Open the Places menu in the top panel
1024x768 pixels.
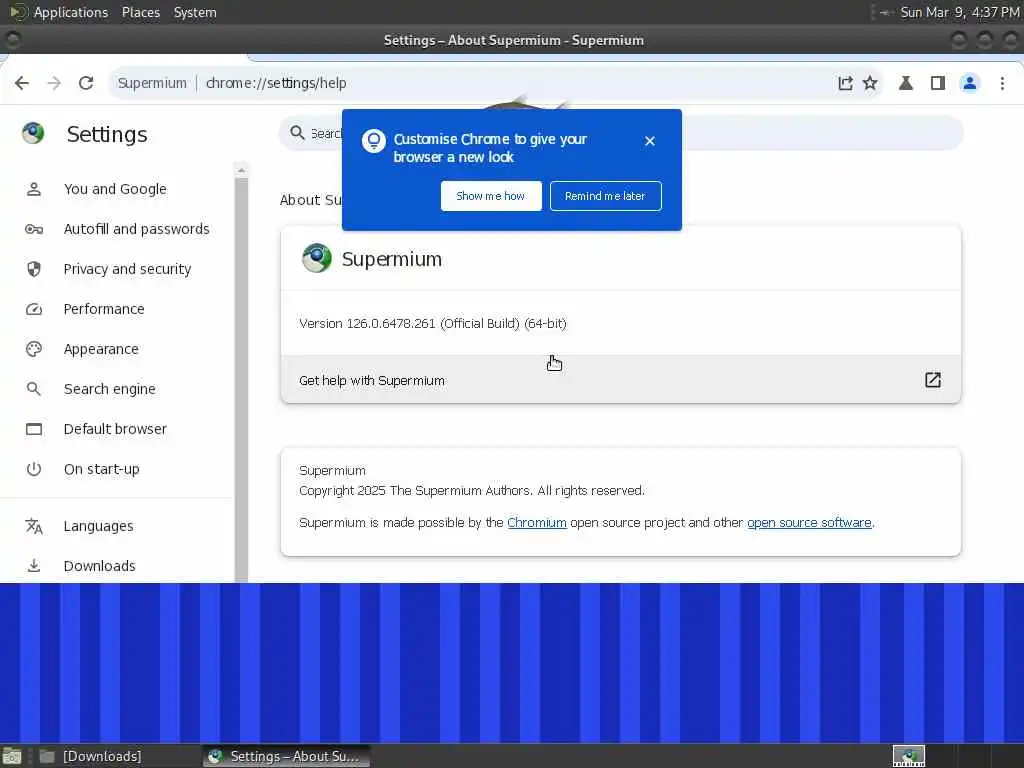[141, 12]
